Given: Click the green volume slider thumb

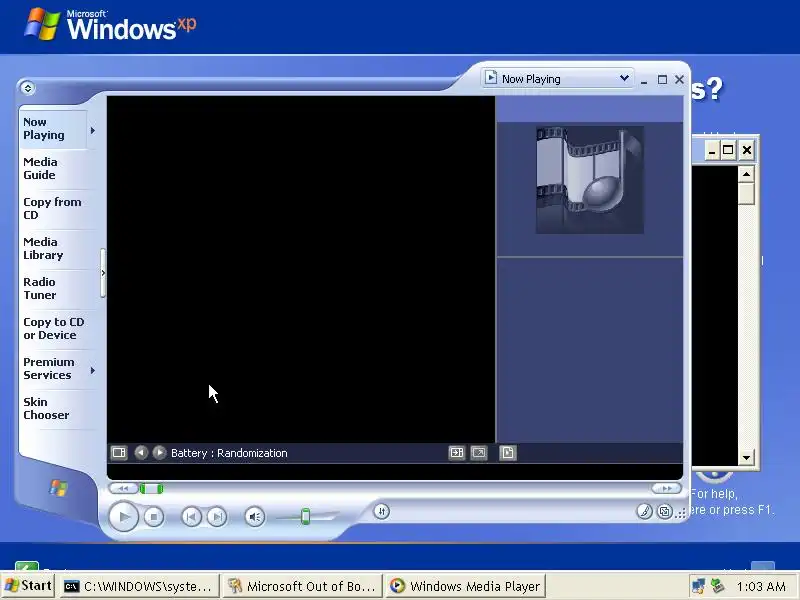Looking at the screenshot, I should 306,516.
